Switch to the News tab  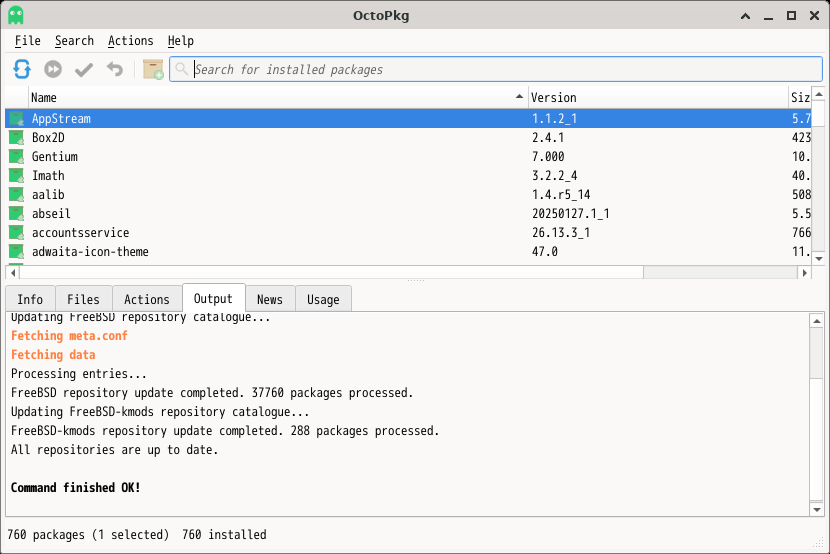[270, 299]
